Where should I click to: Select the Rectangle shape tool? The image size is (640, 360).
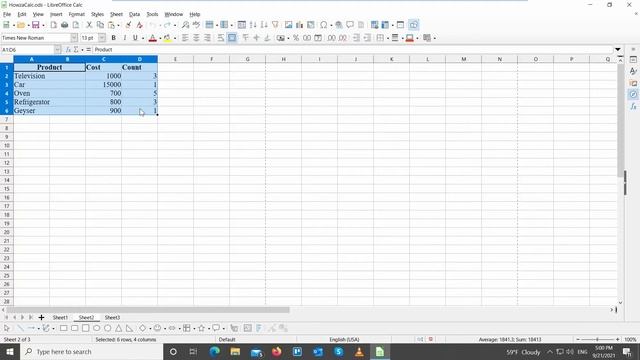(x=63, y=328)
